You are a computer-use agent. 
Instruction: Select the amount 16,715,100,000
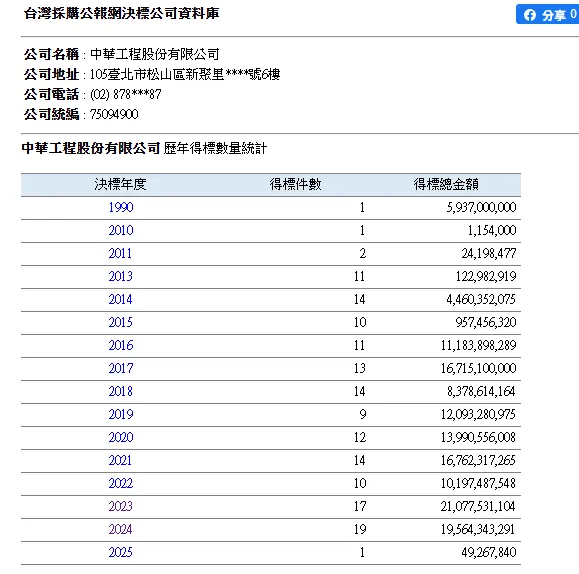click(x=479, y=368)
